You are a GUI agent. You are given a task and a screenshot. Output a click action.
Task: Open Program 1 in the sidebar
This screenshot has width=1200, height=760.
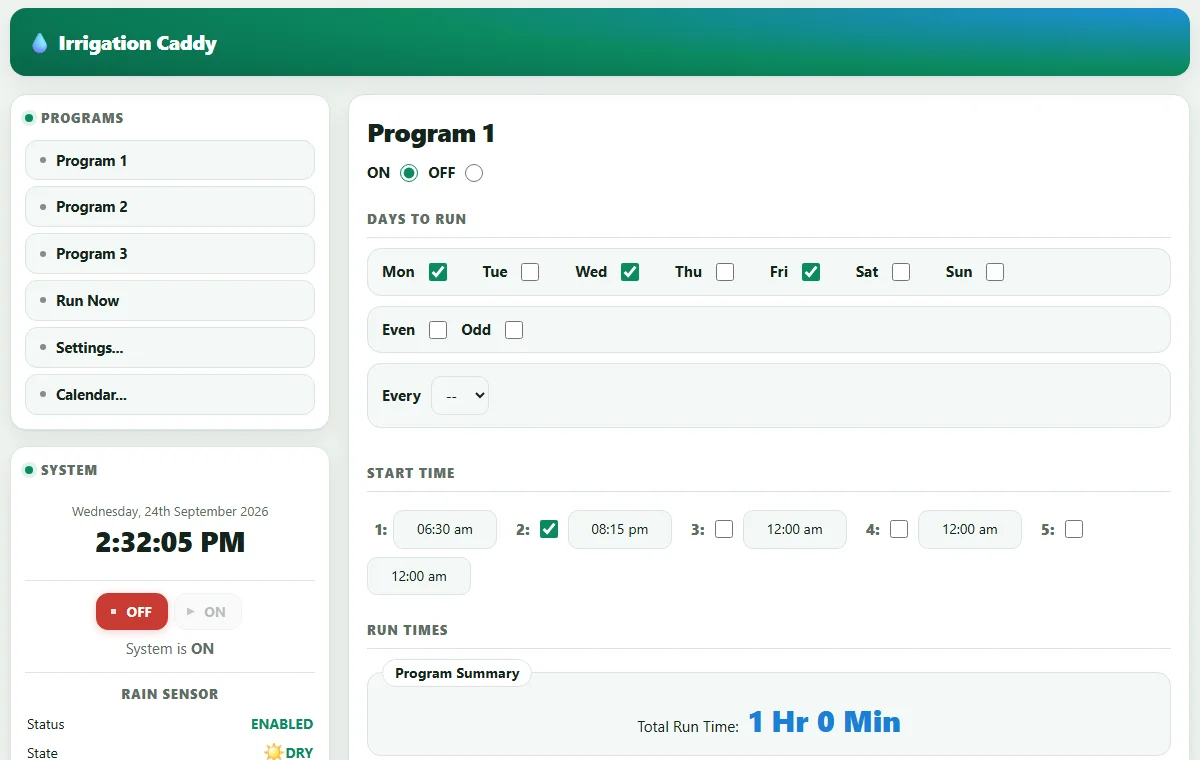170,160
